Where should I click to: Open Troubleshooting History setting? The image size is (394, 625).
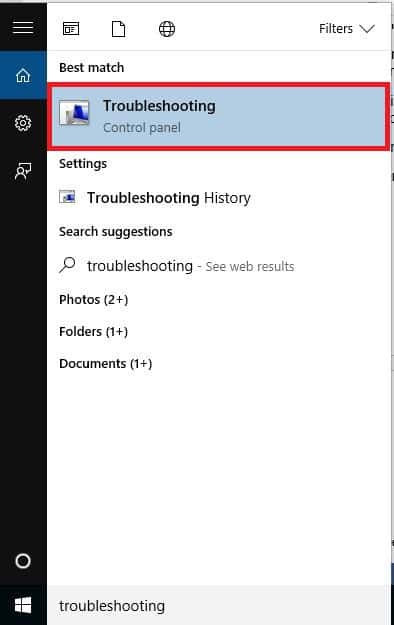tap(169, 198)
